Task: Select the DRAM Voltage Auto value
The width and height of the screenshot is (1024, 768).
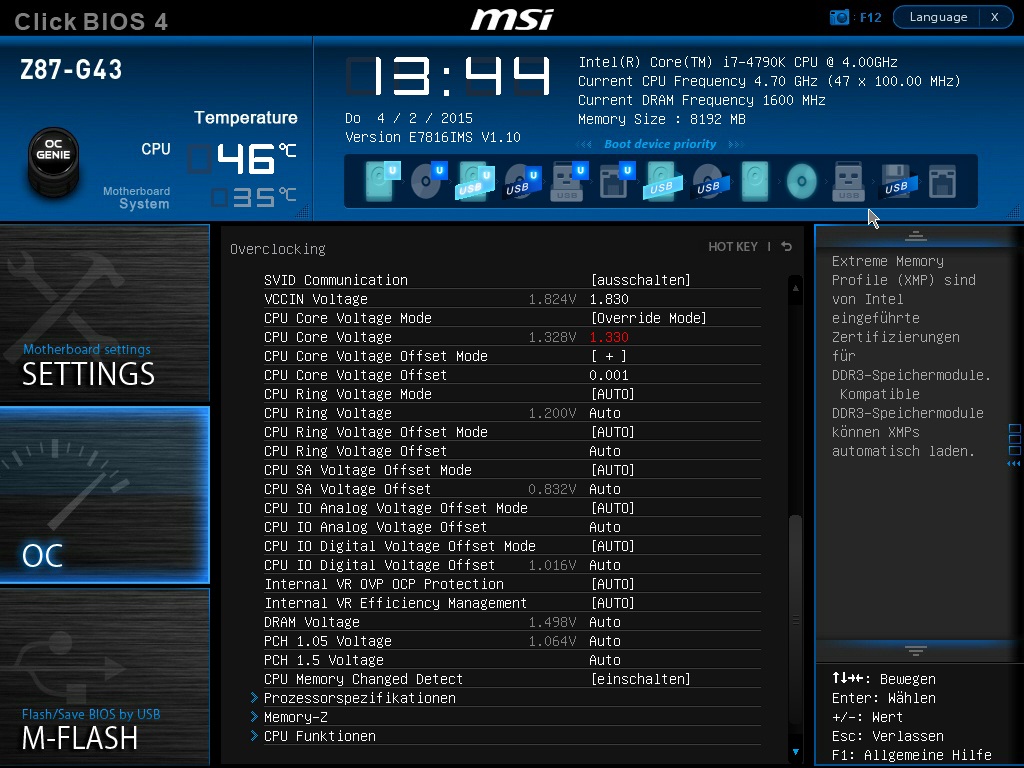Action: [605, 622]
